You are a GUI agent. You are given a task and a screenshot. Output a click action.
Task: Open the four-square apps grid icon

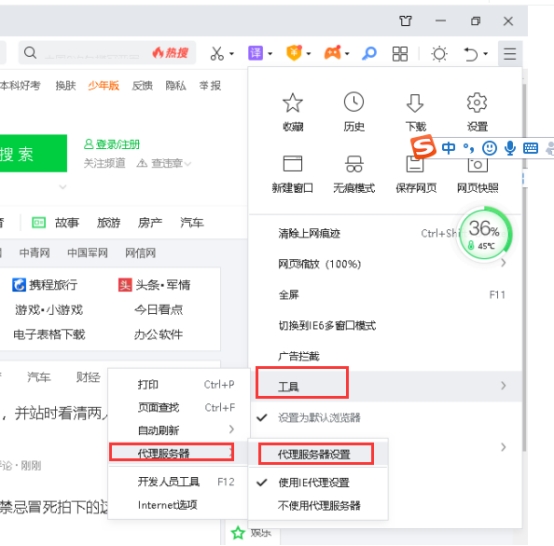400,54
